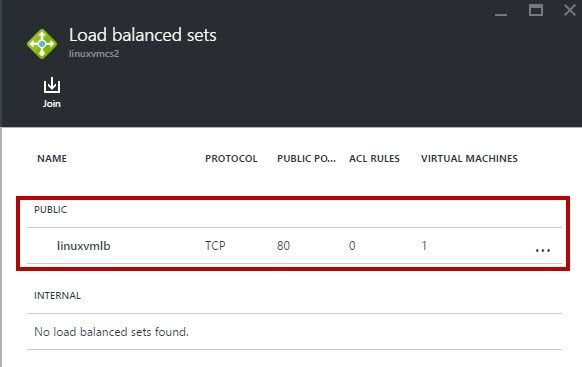The image size is (582, 367).
Task: Click the green load balancer icon
Action: tap(42, 44)
